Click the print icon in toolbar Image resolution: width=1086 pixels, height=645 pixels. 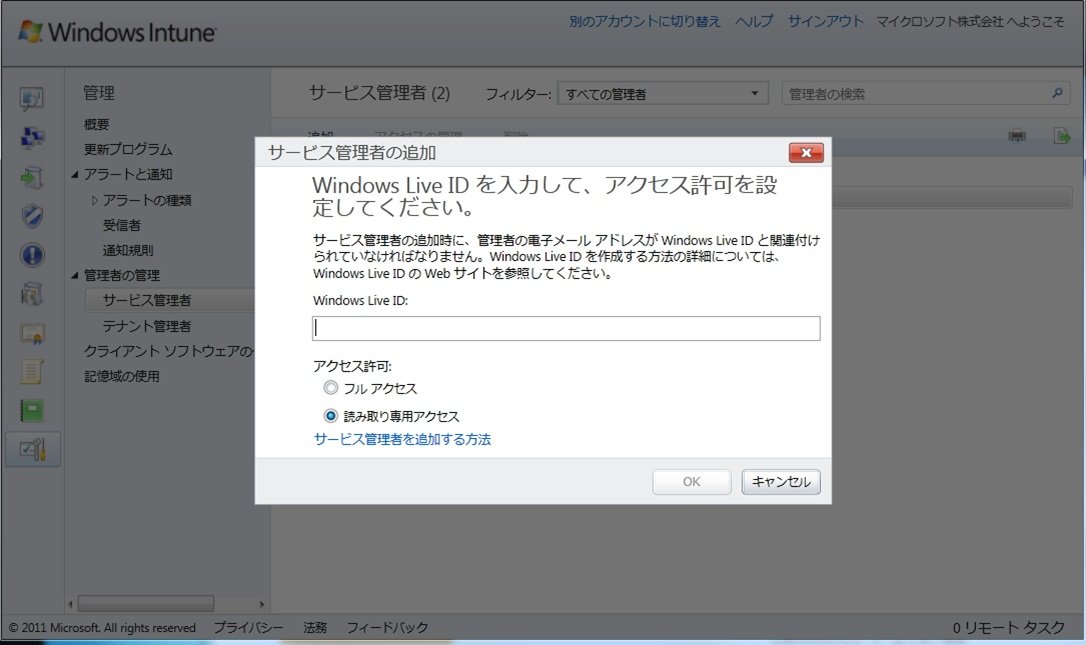1017,136
